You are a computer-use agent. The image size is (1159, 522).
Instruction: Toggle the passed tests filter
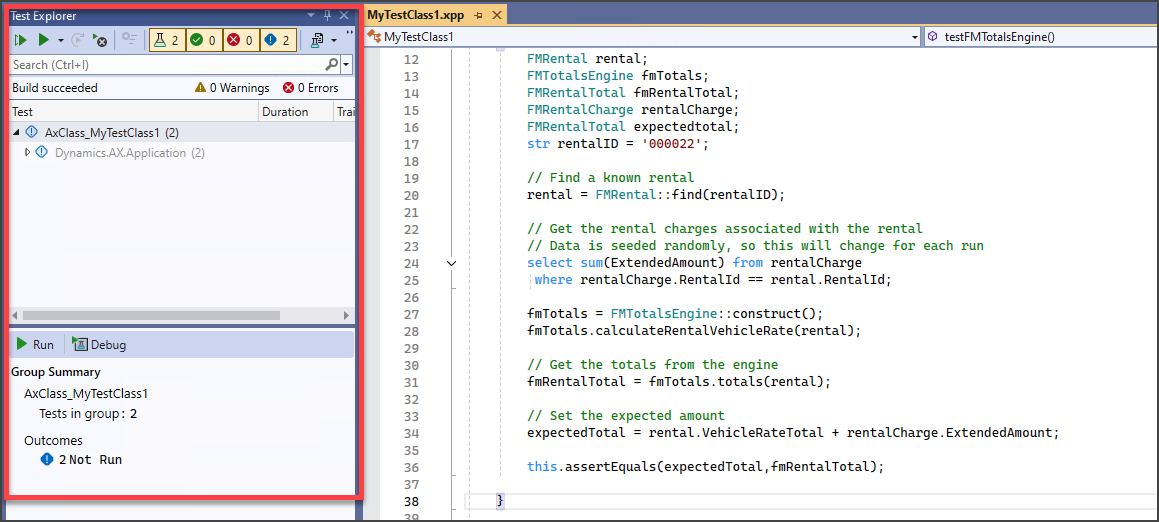pos(203,40)
